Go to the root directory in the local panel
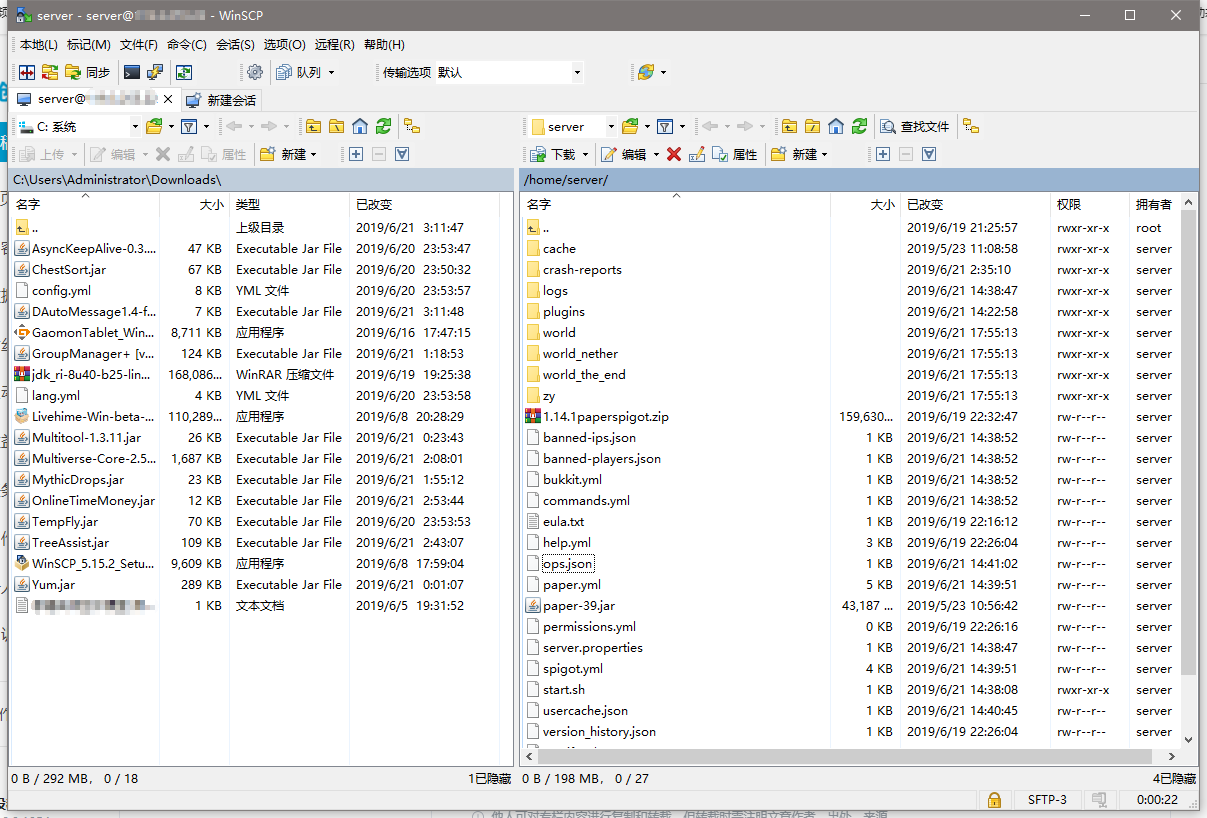Viewport: 1207px width, 818px height. [x=337, y=126]
